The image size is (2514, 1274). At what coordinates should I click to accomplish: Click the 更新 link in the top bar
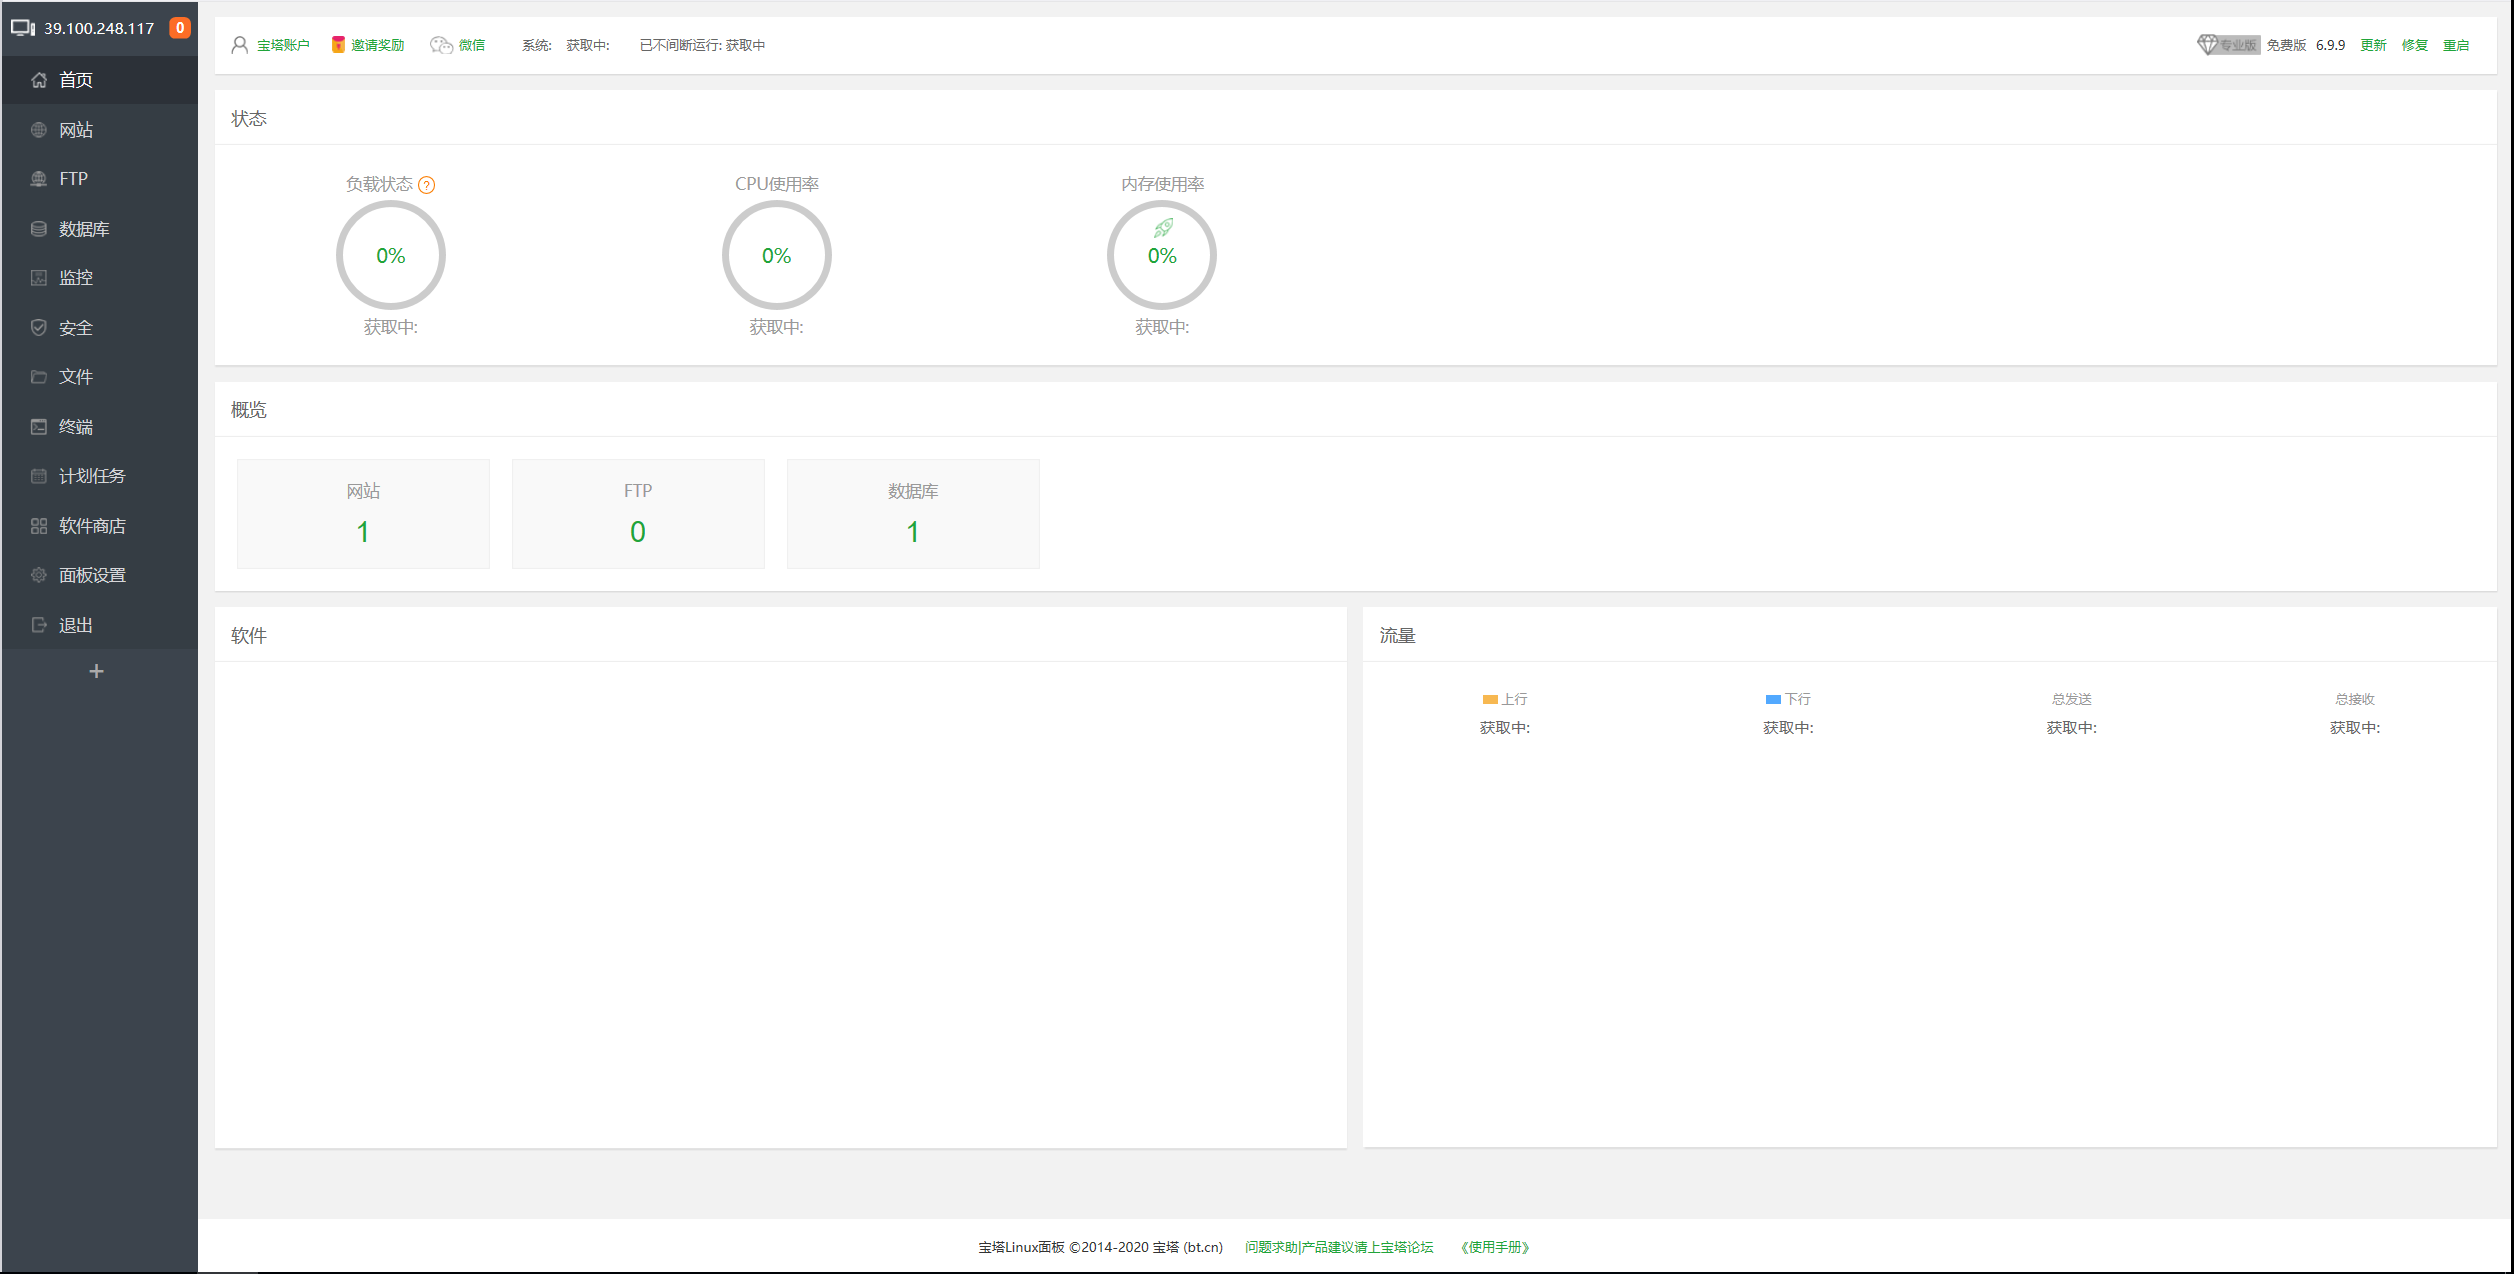point(2373,45)
